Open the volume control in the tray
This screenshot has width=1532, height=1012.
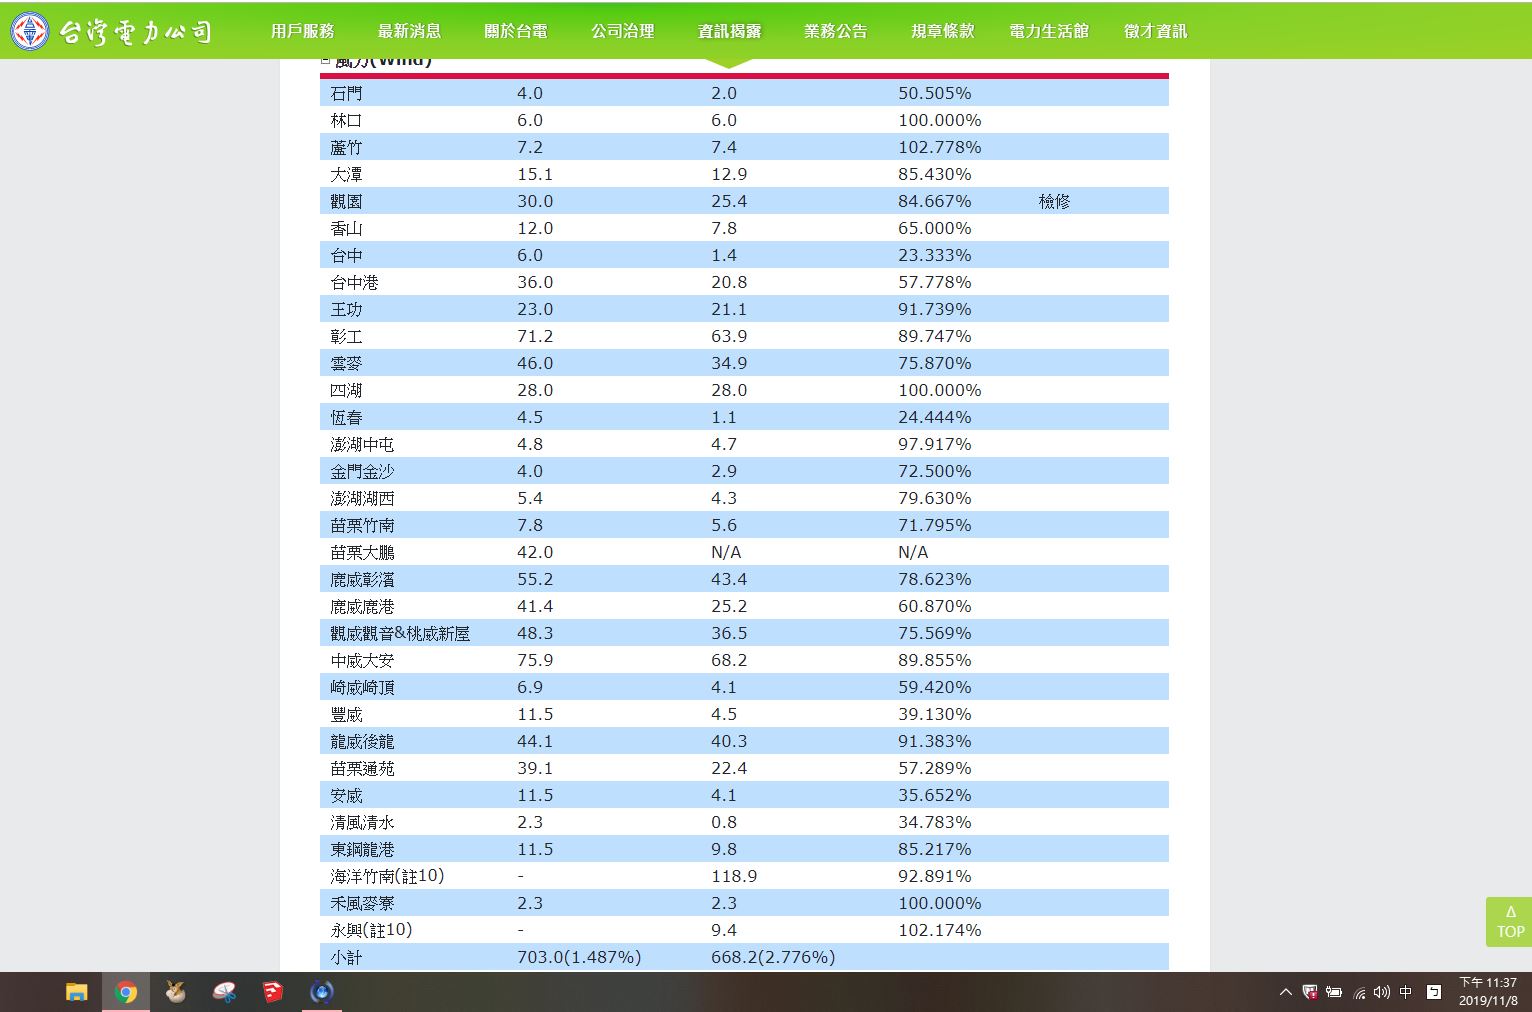click(x=1382, y=992)
